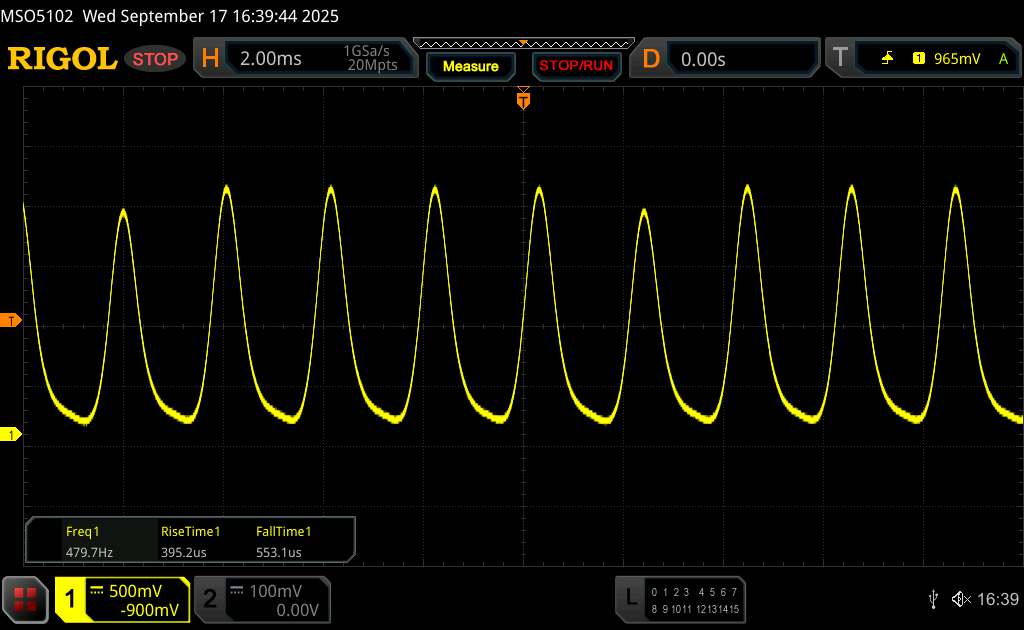This screenshot has width=1024, height=630.
Task: Click the orange D delay icon
Action: point(651,59)
